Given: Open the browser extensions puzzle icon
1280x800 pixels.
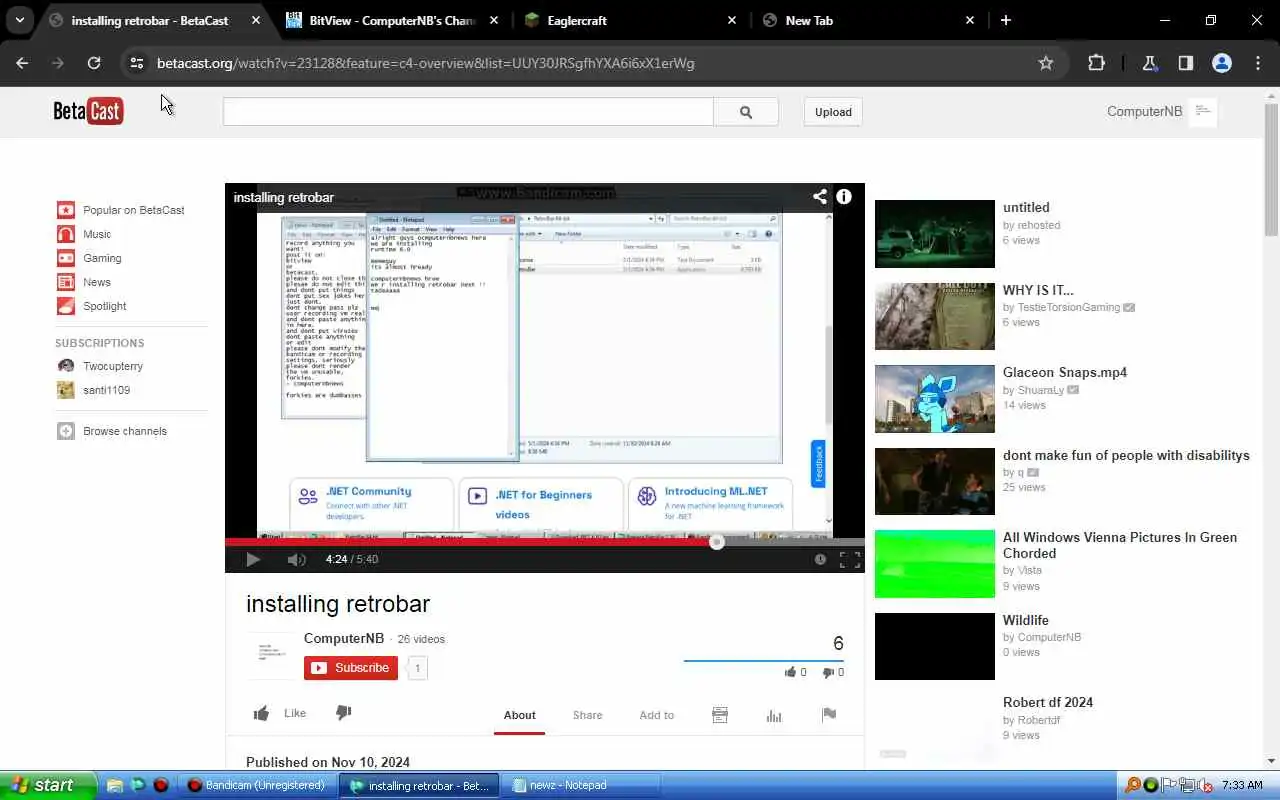Looking at the screenshot, I should point(1096,63).
